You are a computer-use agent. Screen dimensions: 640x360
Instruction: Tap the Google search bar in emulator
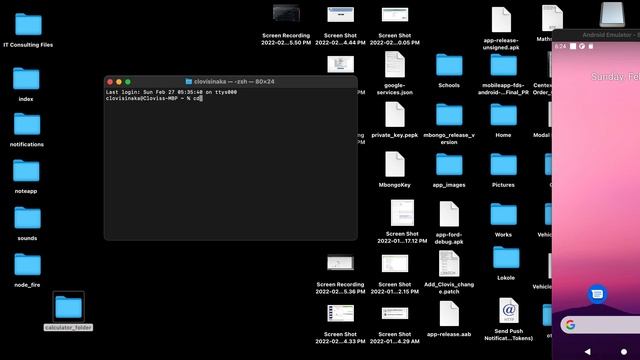tap(600, 325)
